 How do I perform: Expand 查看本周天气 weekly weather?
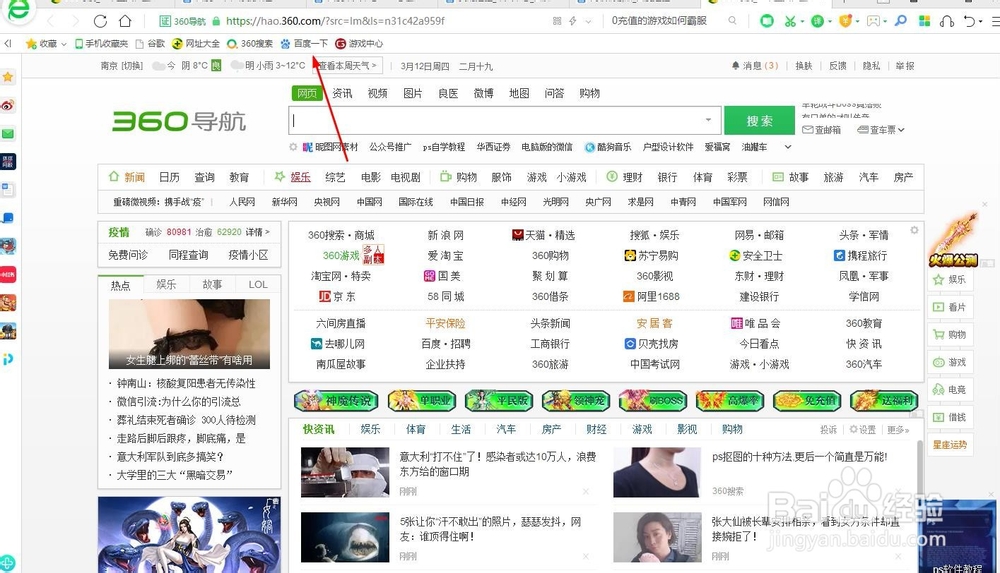(x=348, y=66)
